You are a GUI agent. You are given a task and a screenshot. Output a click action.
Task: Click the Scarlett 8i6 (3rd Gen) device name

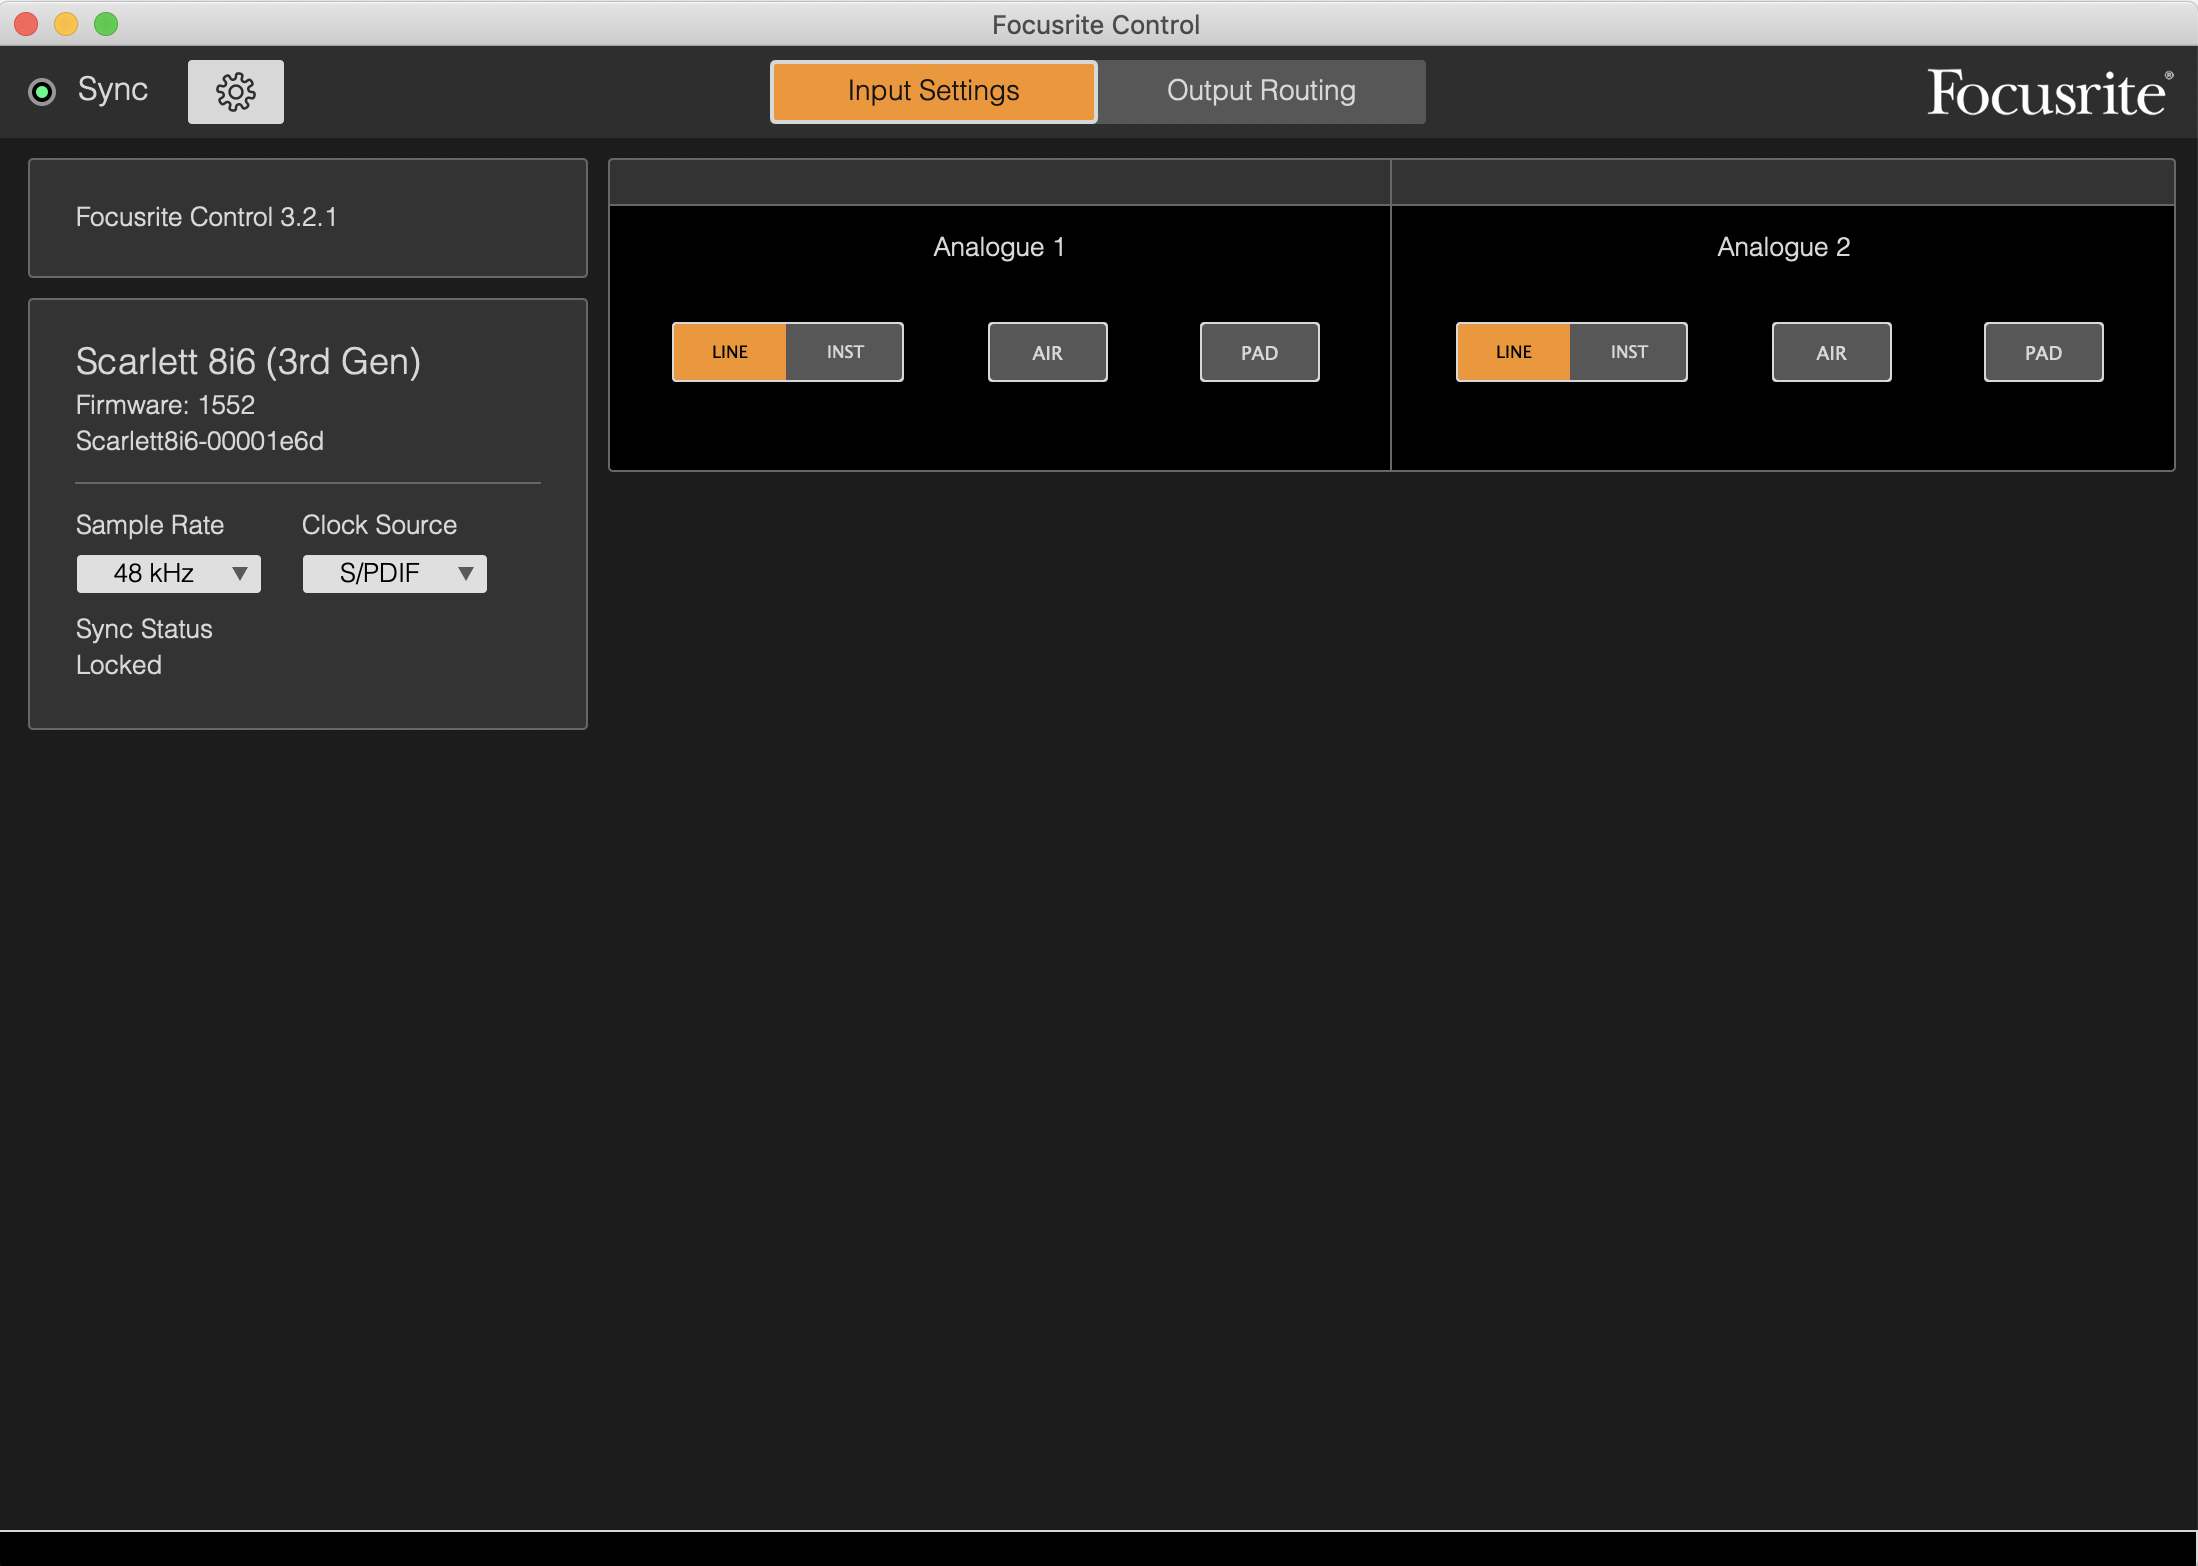(x=248, y=362)
